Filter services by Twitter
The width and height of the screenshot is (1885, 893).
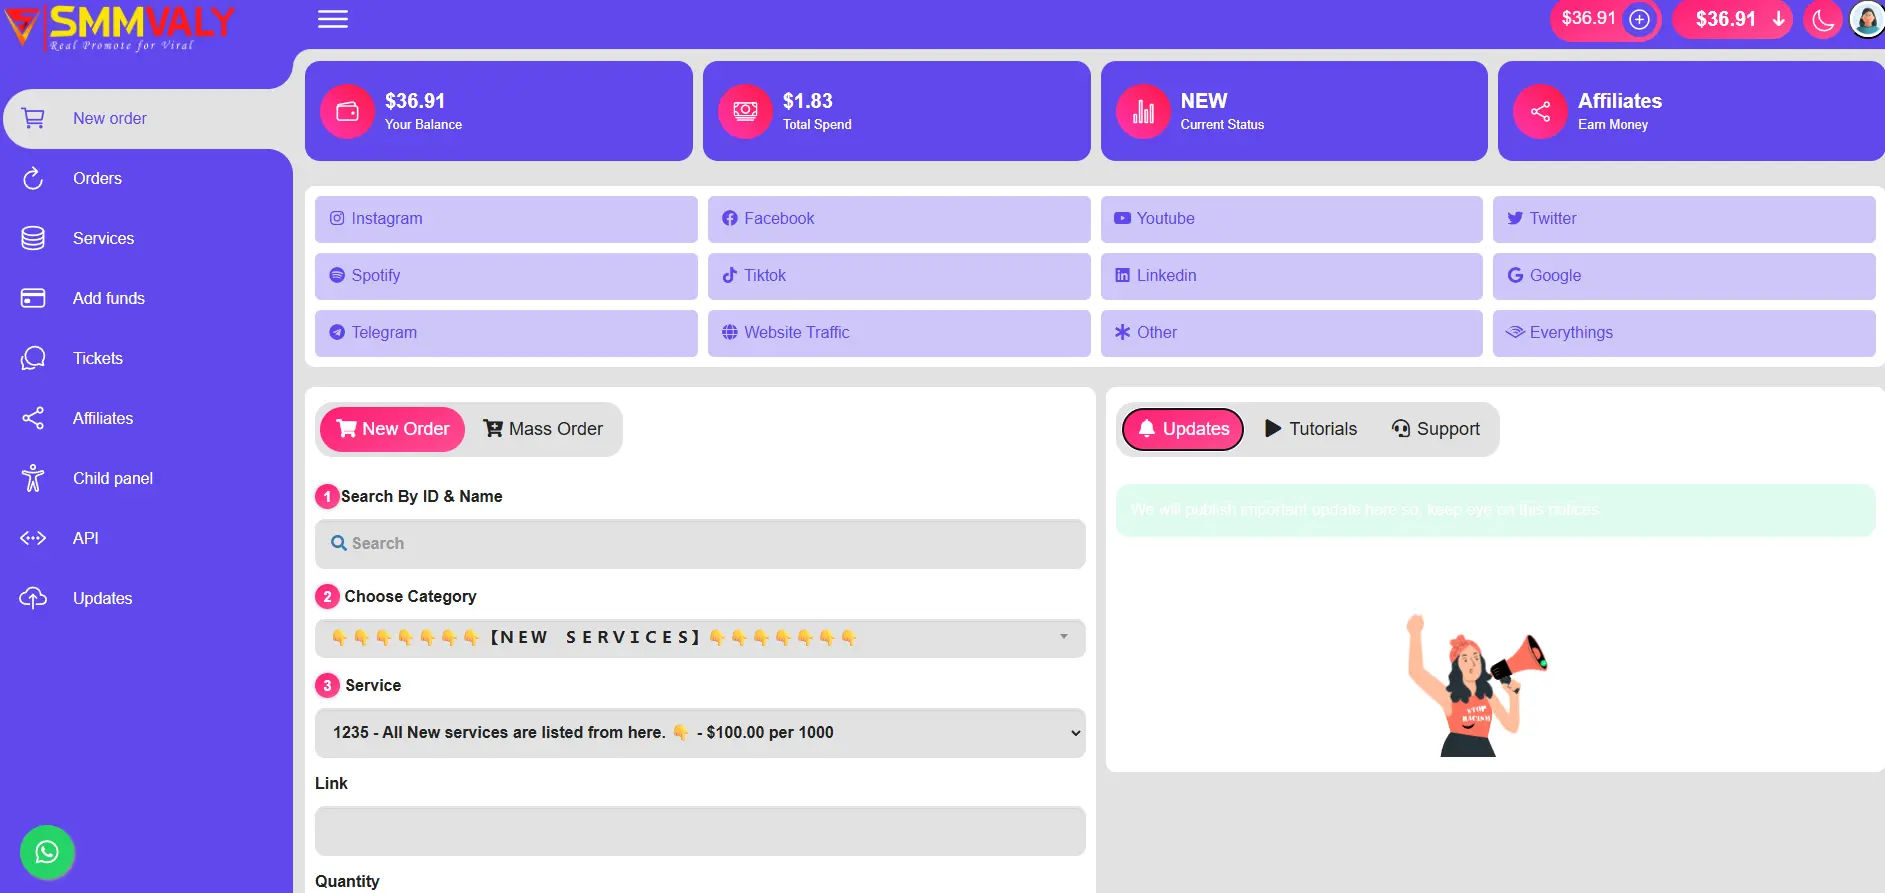(x=1684, y=219)
